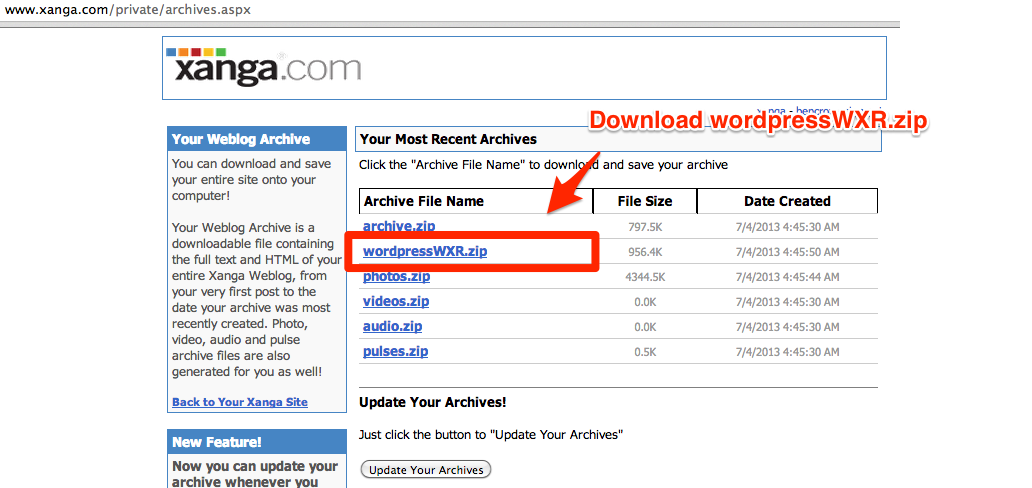This screenshot has width=1032, height=488.
Task: Download the archive.zip file
Action: (399, 226)
